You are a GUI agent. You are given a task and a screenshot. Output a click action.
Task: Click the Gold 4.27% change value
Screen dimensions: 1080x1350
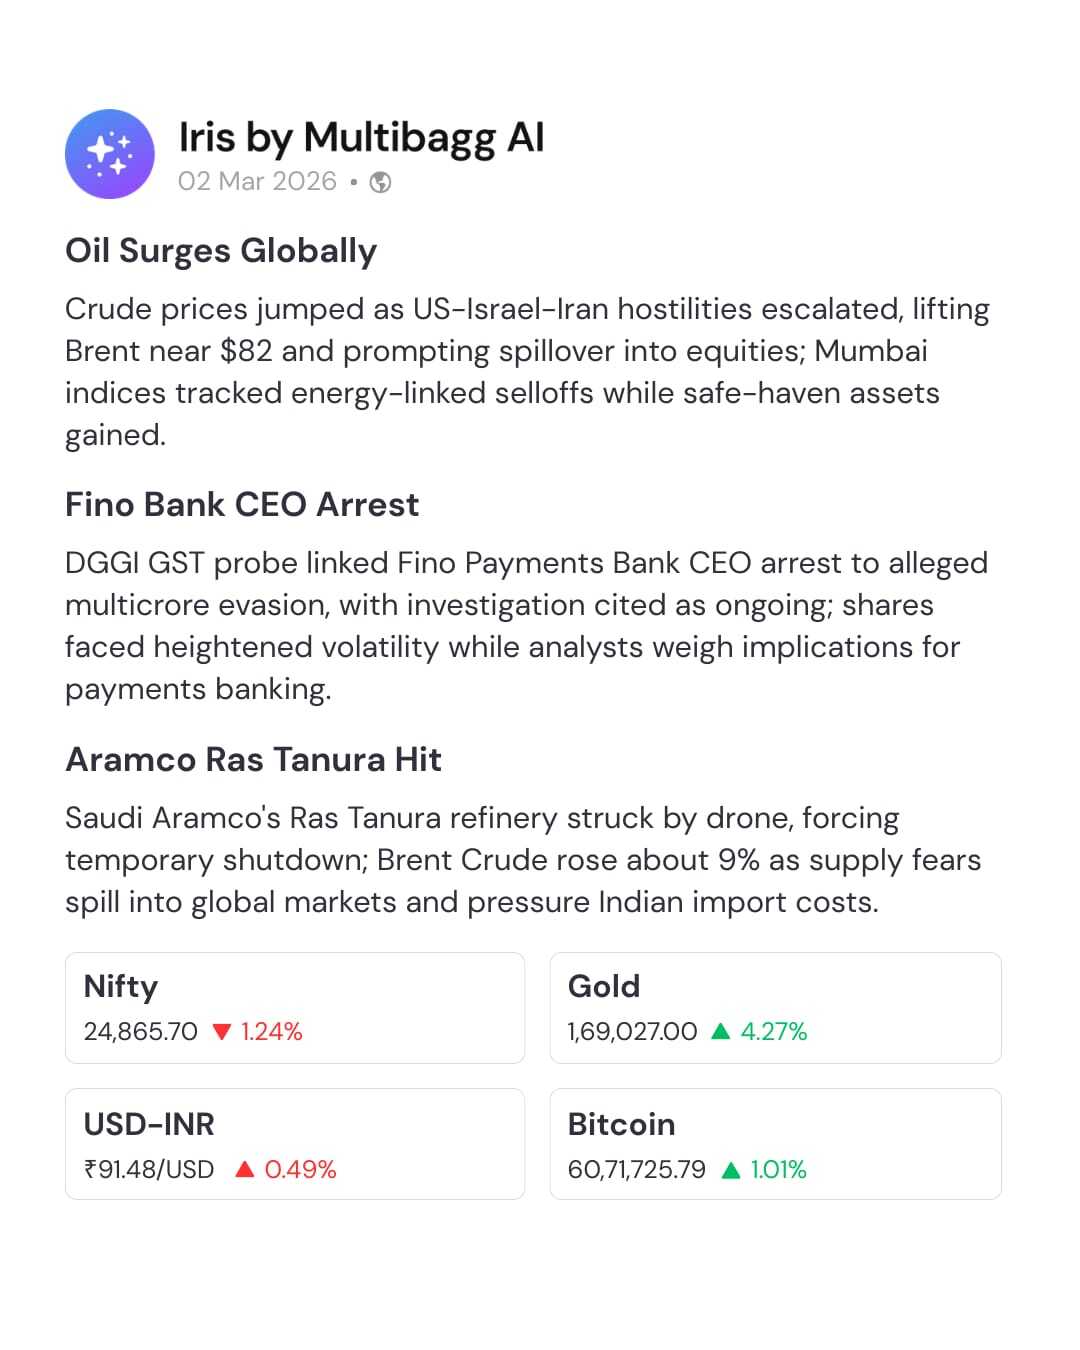pos(774,1032)
